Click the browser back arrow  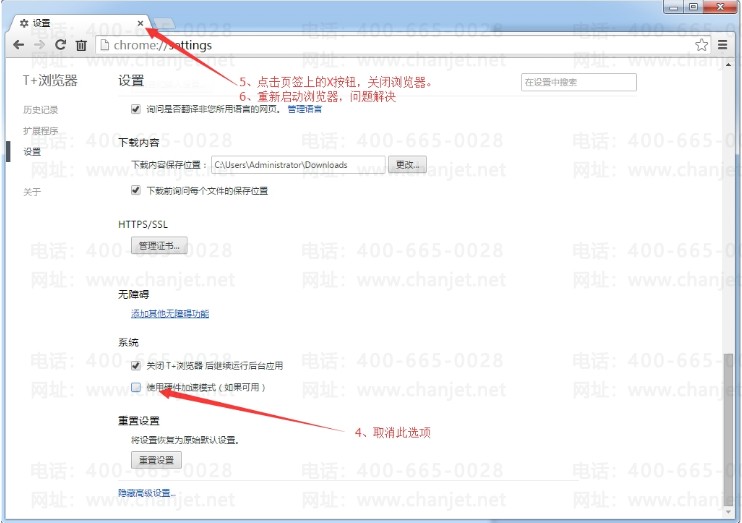tap(18, 45)
